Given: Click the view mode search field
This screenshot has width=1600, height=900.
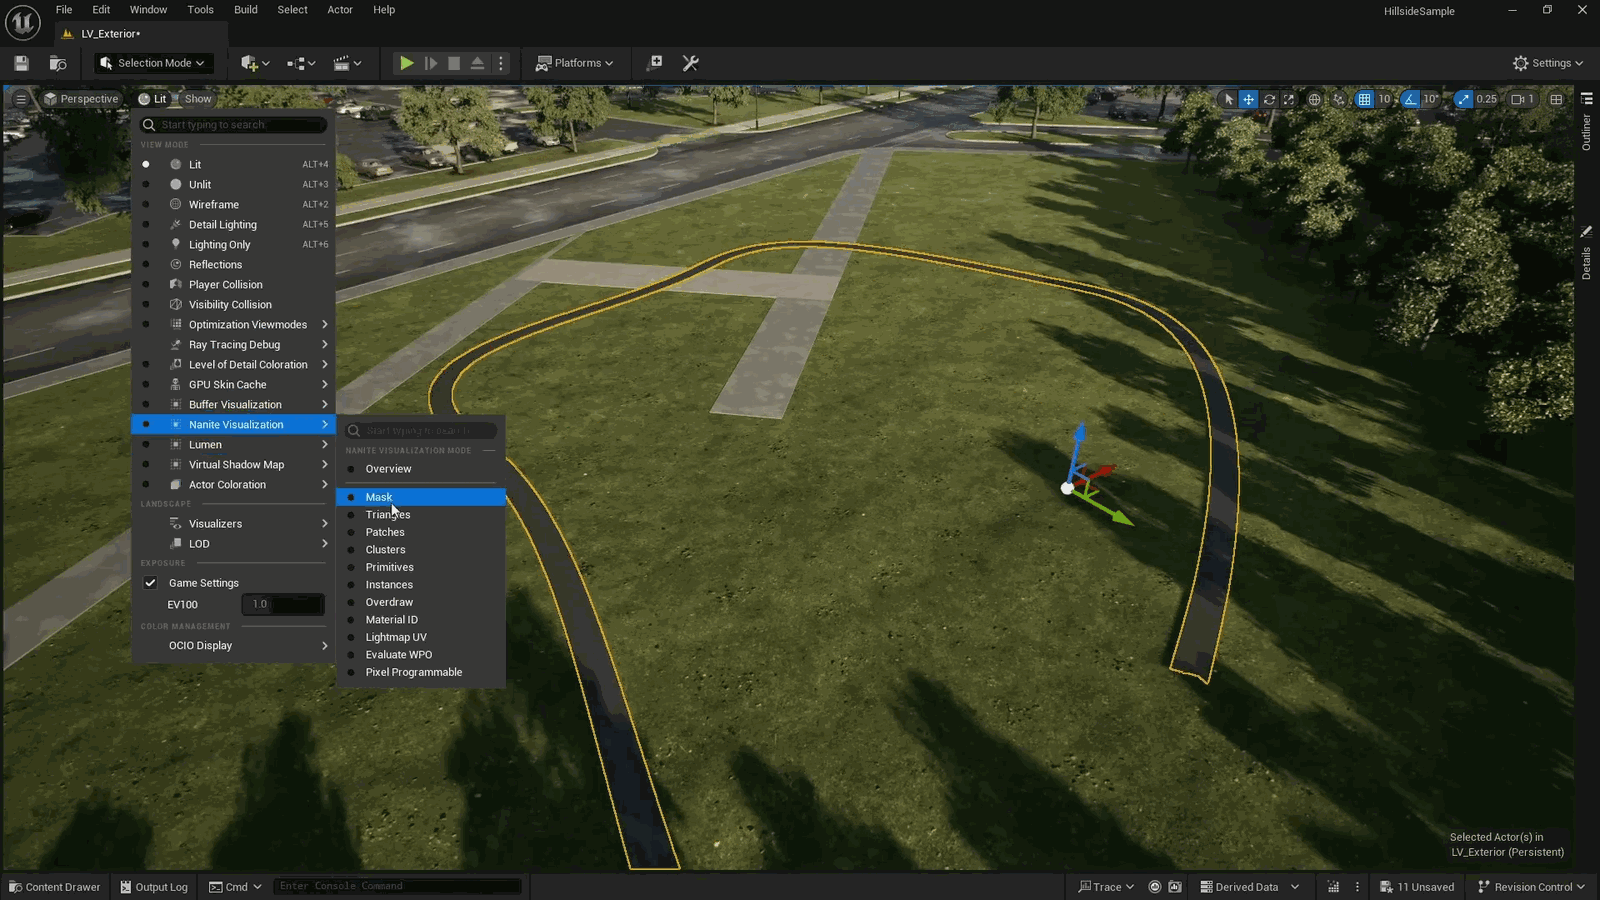Looking at the screenshot, I should 233,125.
